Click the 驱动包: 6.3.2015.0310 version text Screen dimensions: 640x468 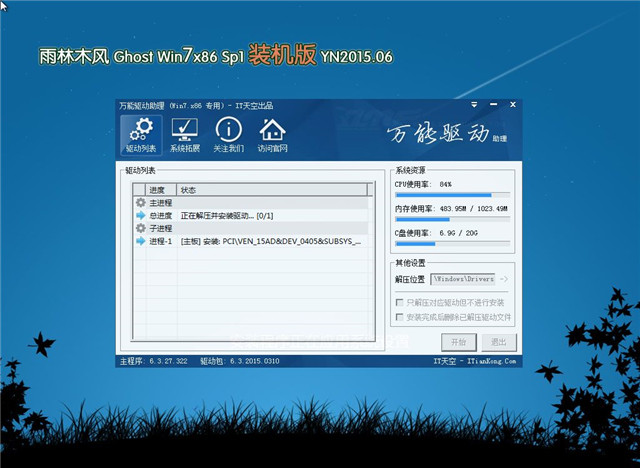point(240,361)
